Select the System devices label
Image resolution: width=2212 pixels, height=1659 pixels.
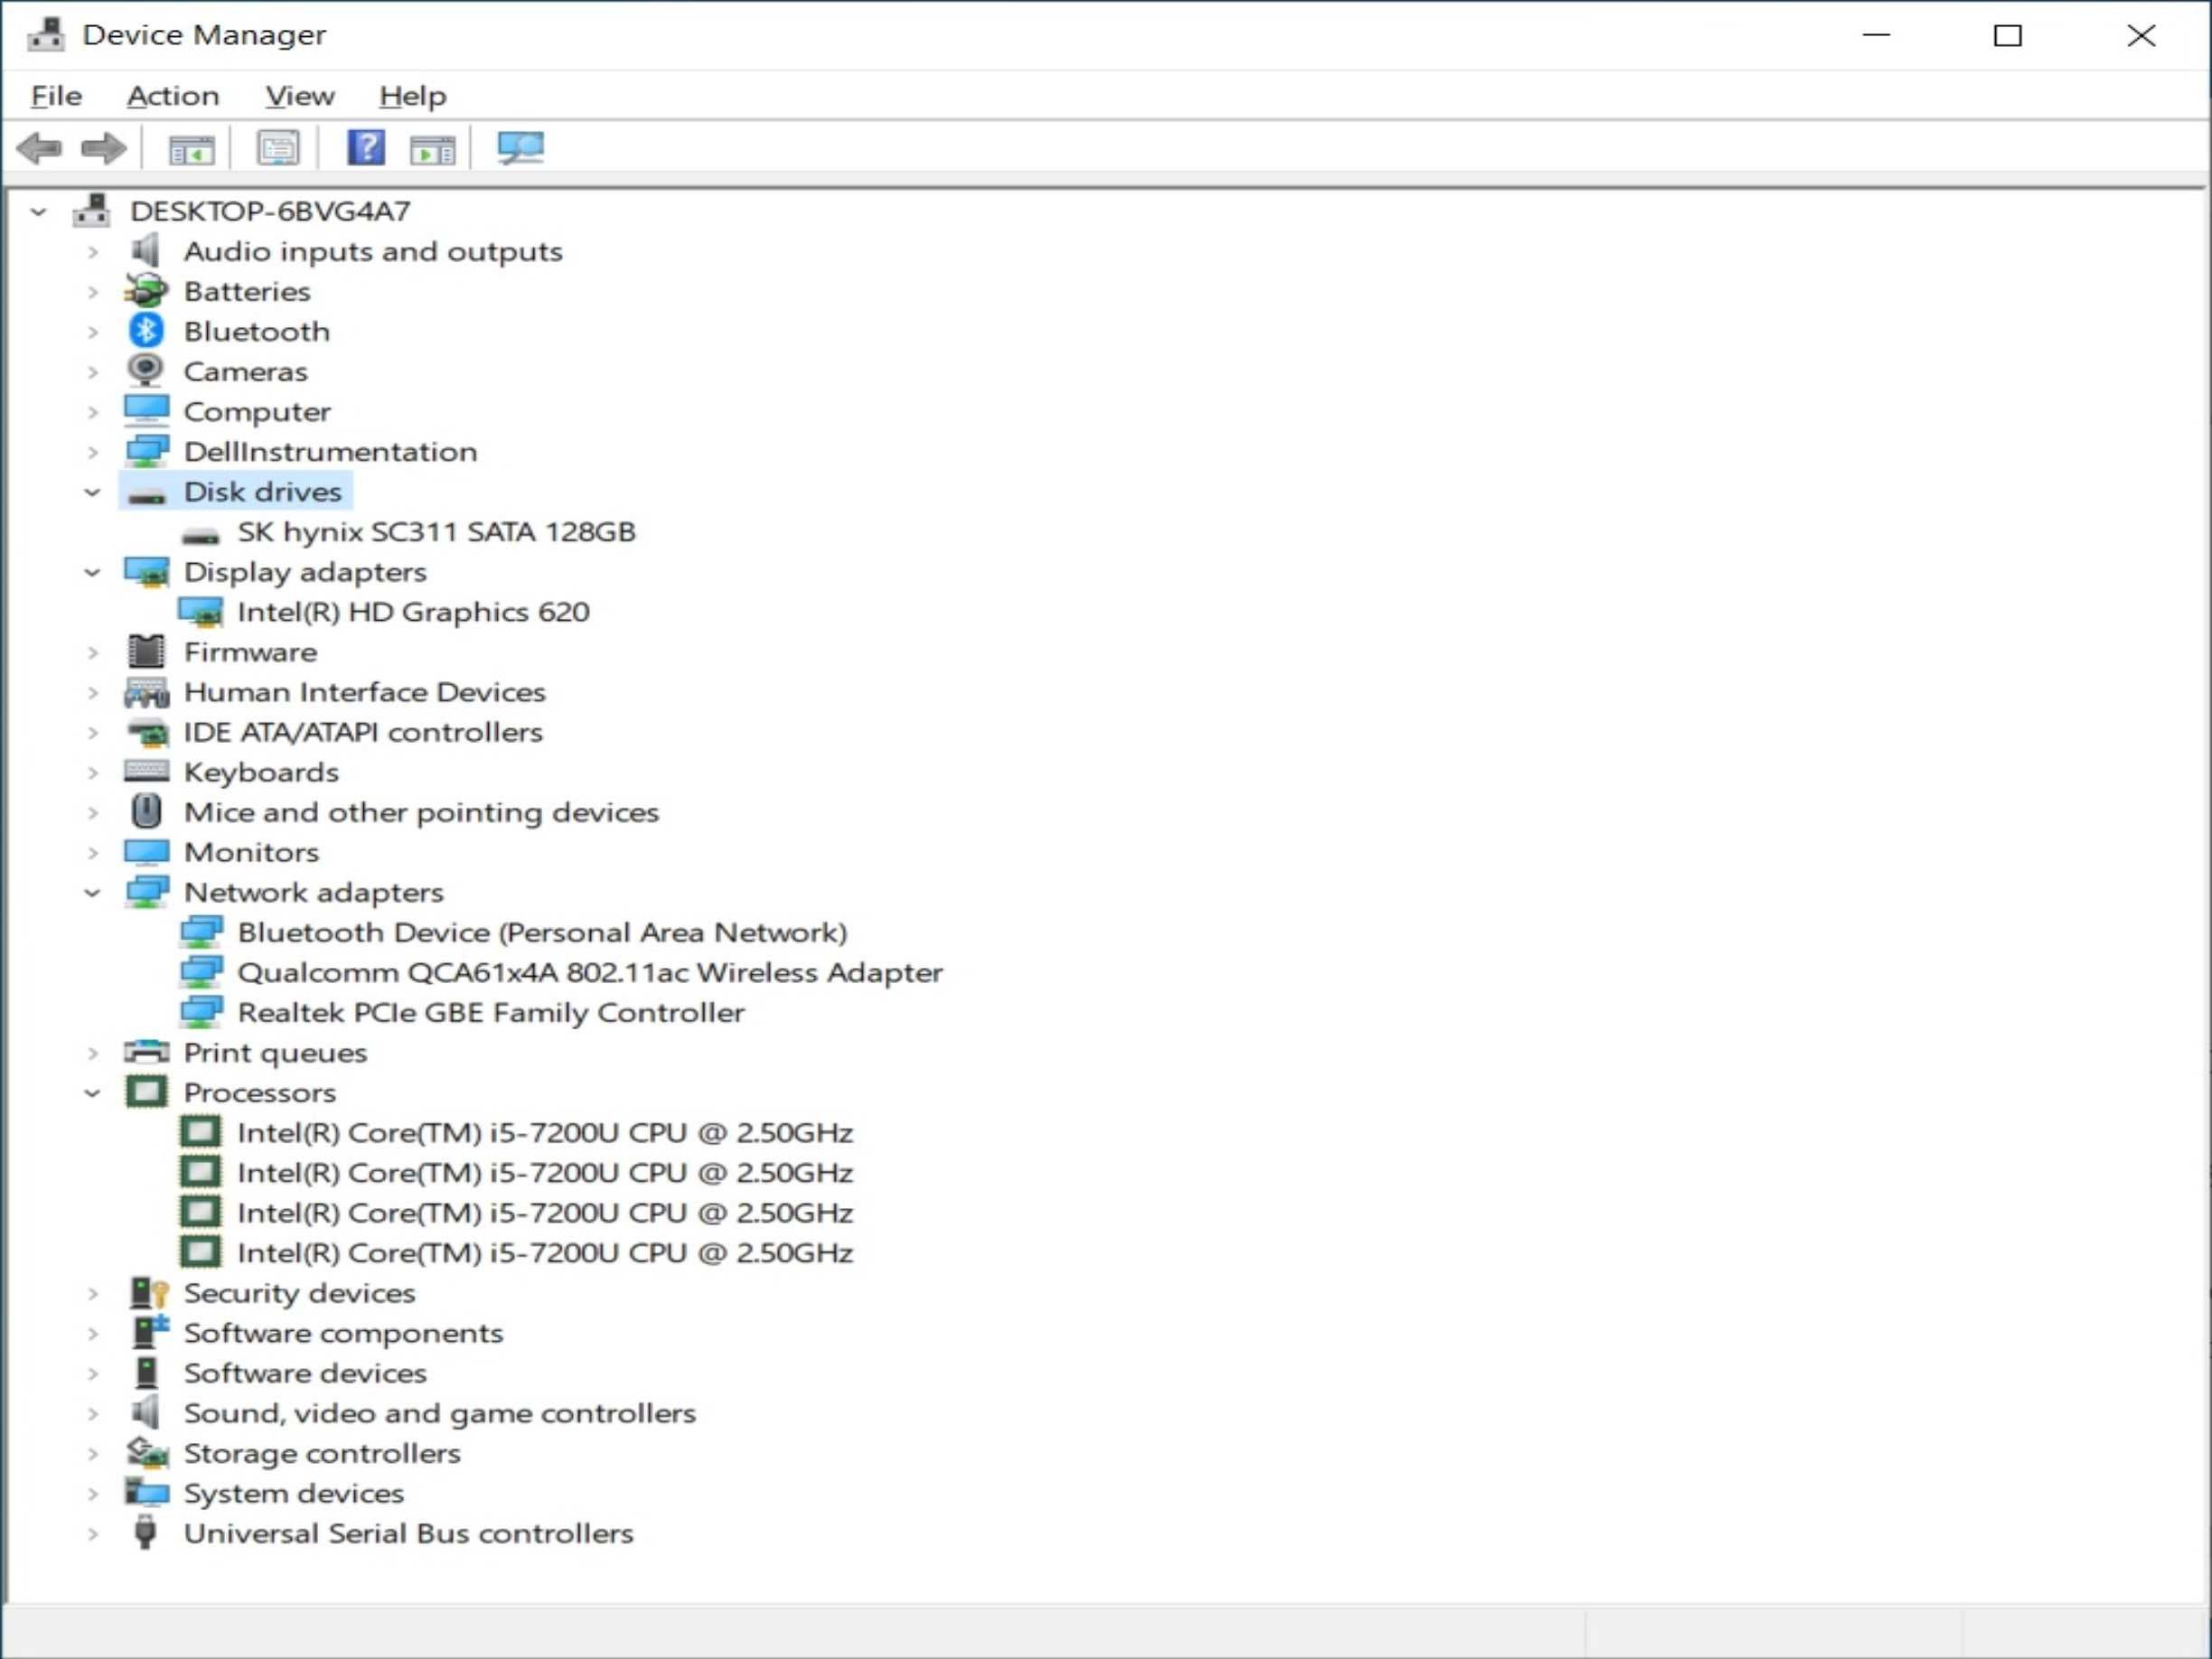[294, 1493]
